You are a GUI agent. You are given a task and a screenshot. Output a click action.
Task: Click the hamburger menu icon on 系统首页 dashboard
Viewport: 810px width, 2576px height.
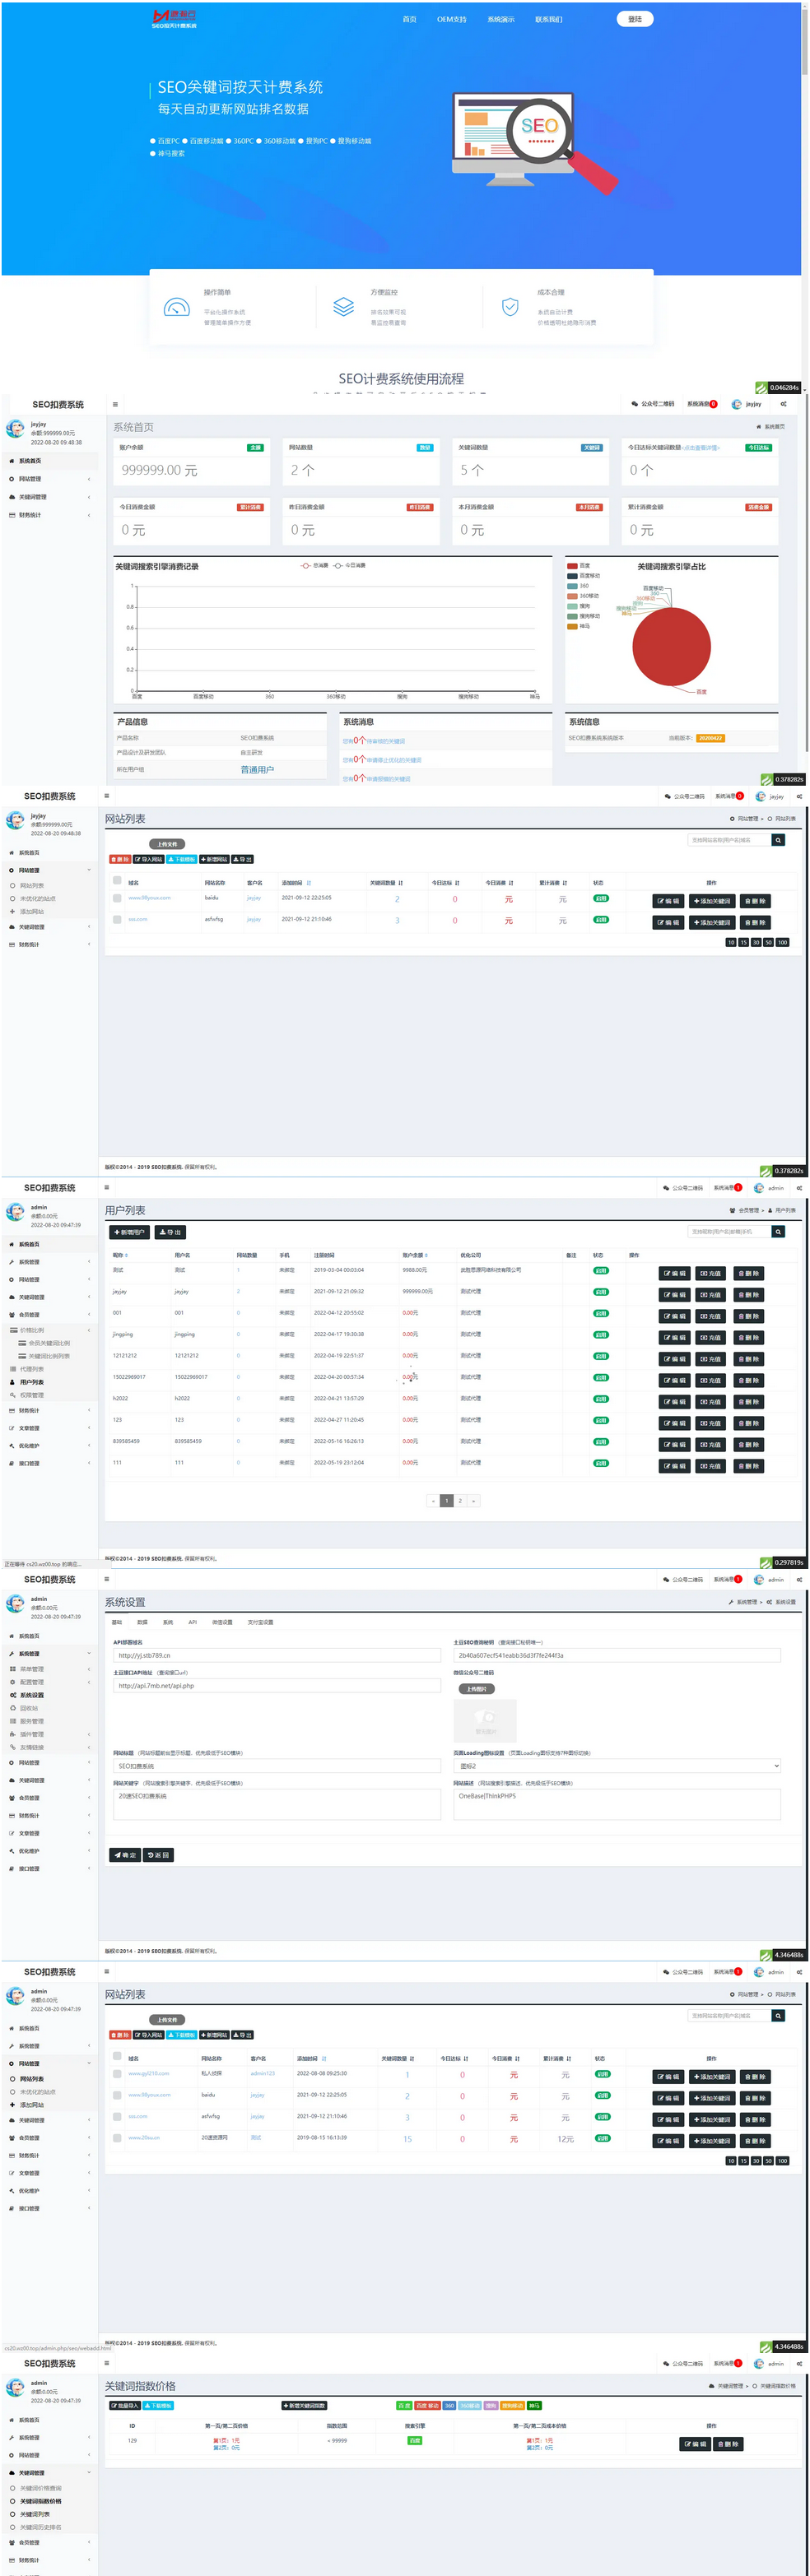[x=115, y=405]
